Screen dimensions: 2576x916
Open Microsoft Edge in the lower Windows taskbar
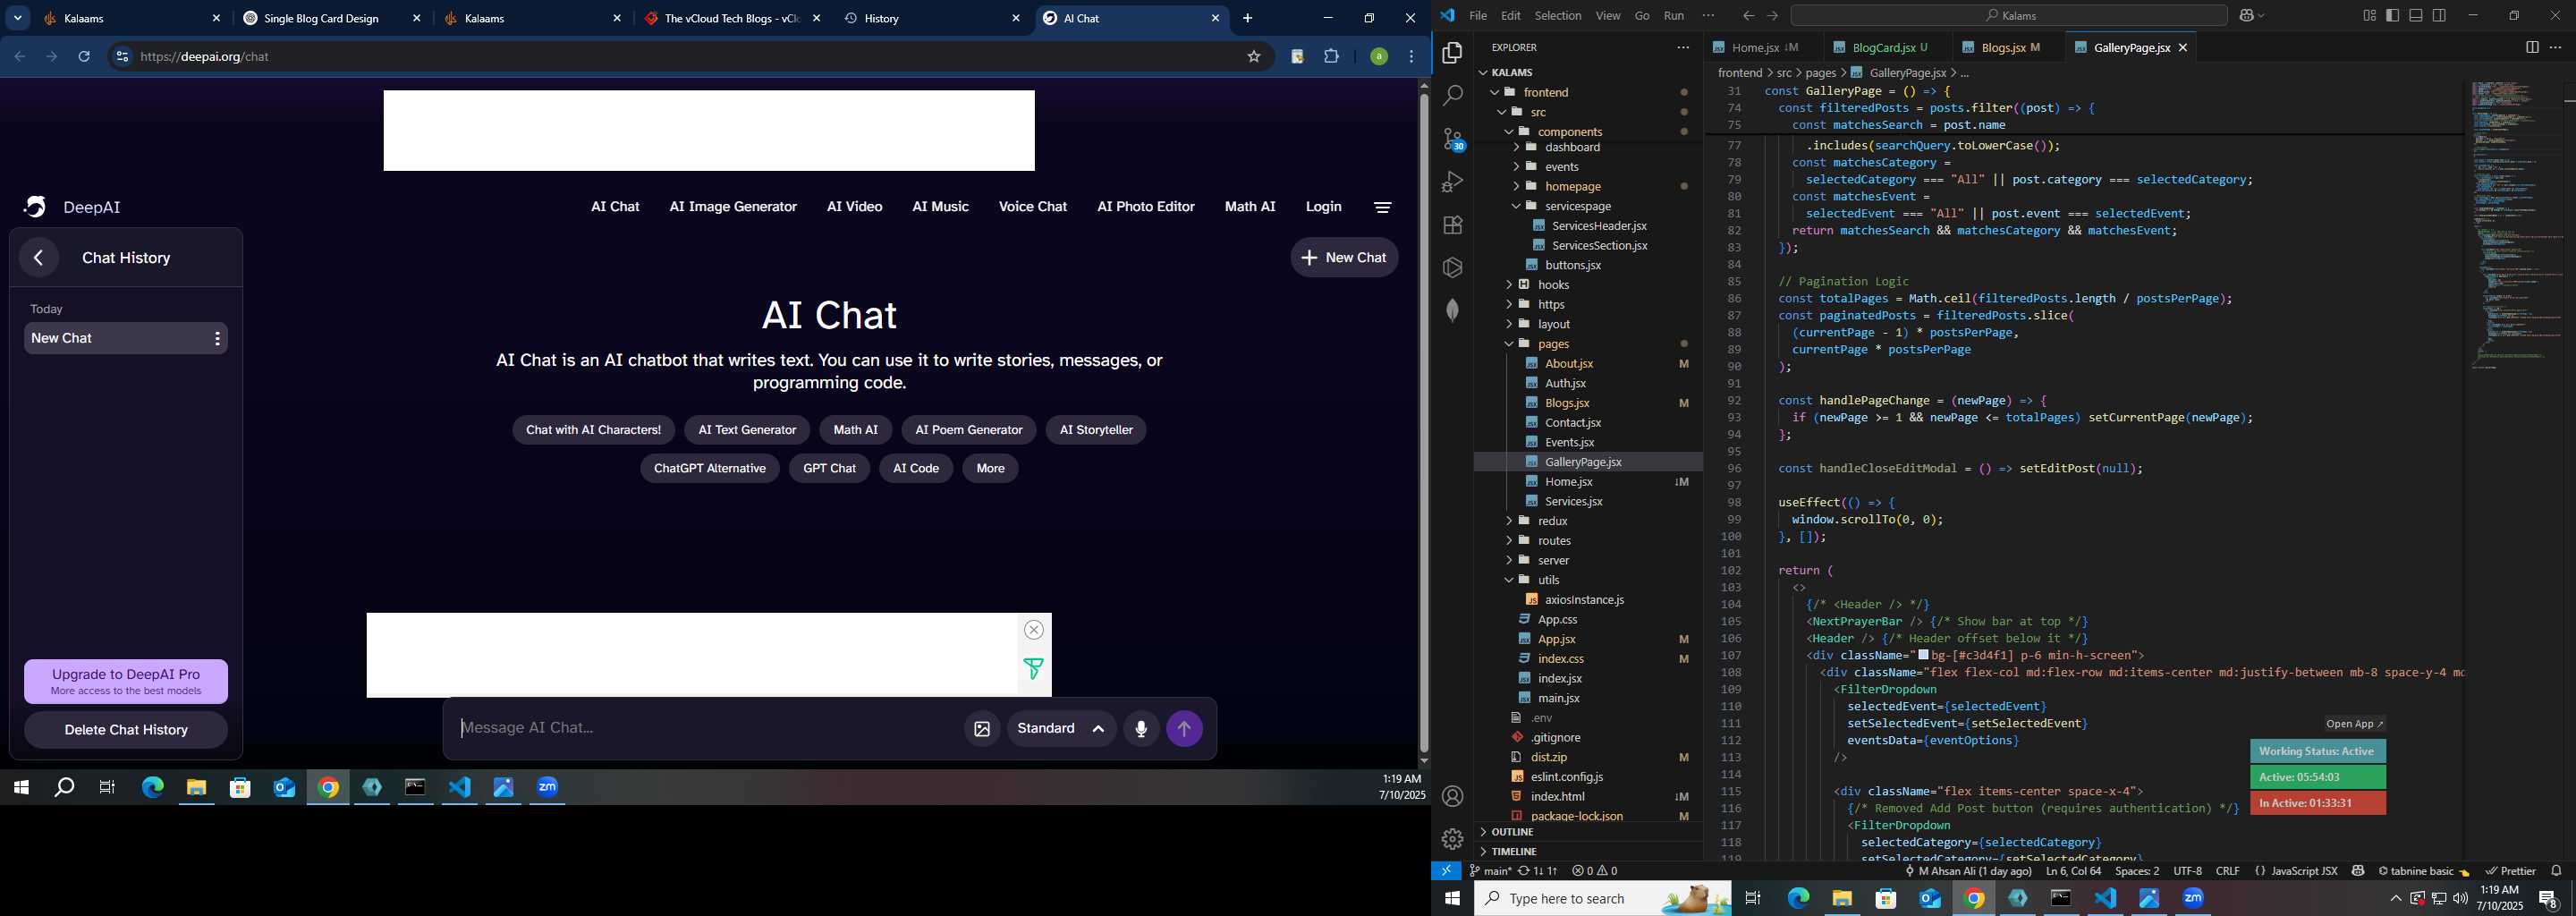coord(1798,898)
